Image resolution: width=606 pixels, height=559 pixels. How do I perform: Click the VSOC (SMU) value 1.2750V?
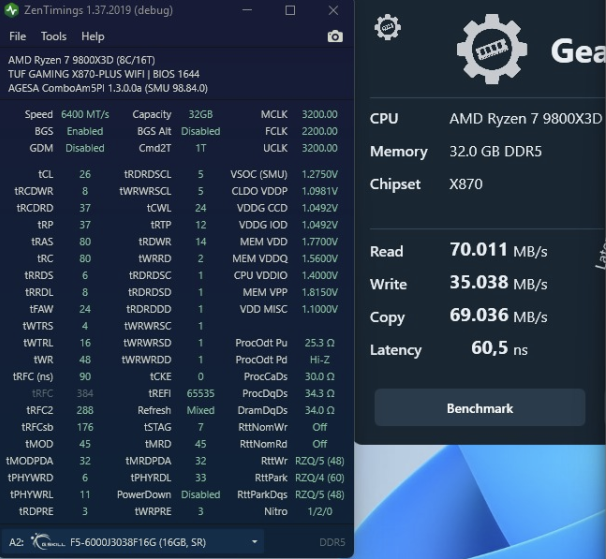pyautogui.click(x=320, y=174)
